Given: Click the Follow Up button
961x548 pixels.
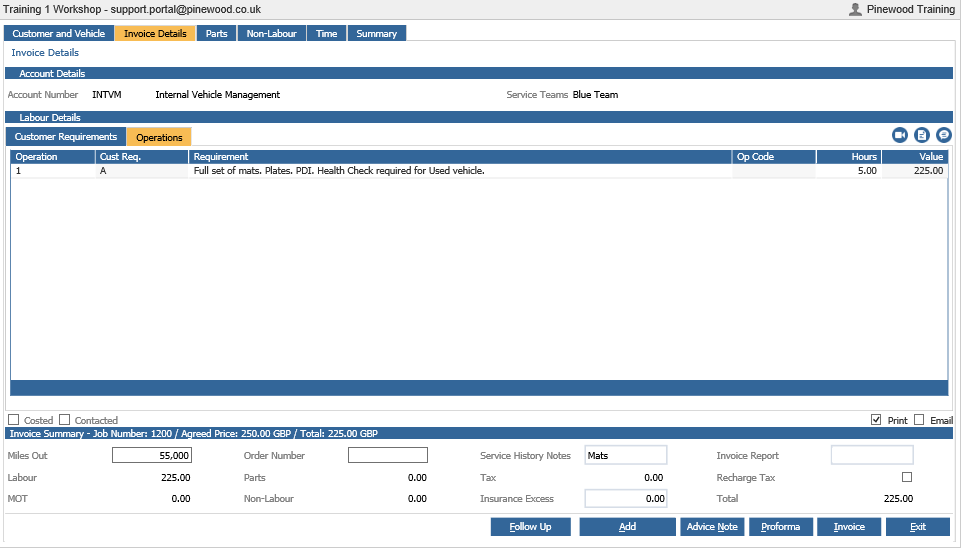Looking at the screenshot, I should click(x=531, y=527).
